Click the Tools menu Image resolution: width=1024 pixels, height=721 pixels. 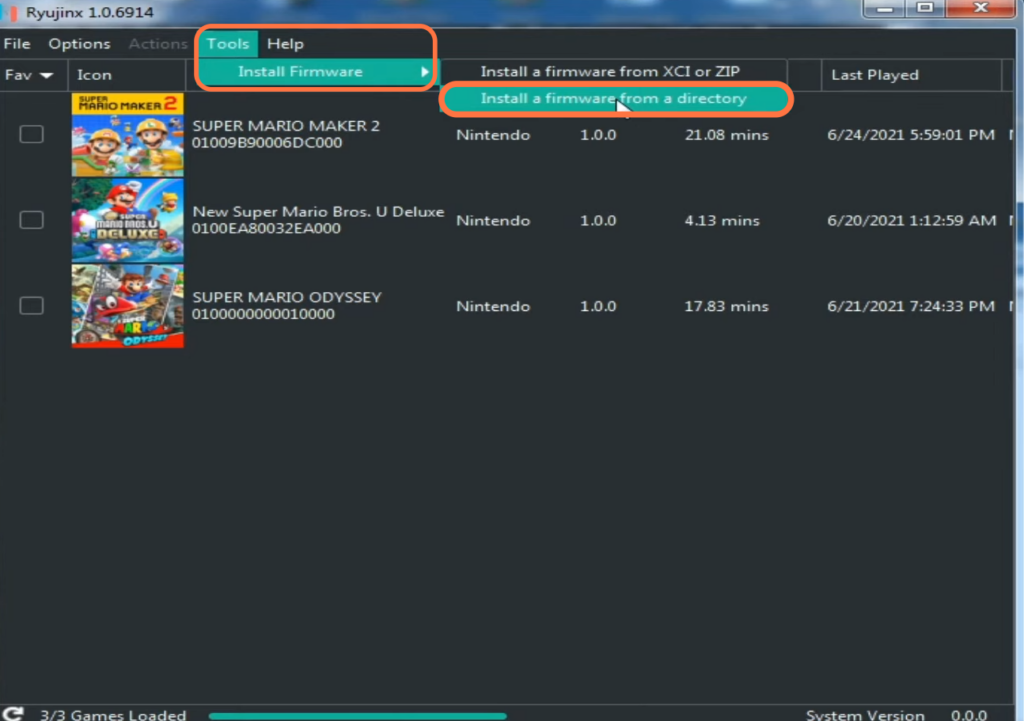228,44
